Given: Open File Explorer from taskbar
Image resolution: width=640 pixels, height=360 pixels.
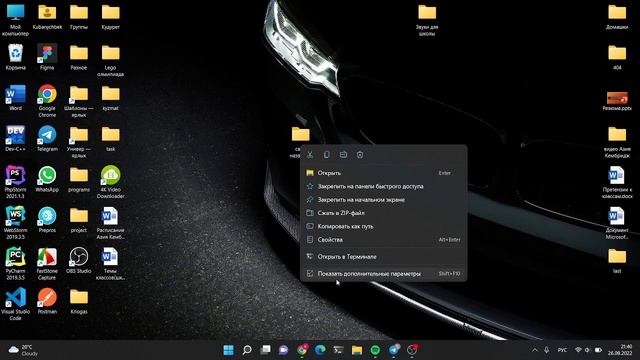Looking at the screenshot, I should [x=357, y=350].
